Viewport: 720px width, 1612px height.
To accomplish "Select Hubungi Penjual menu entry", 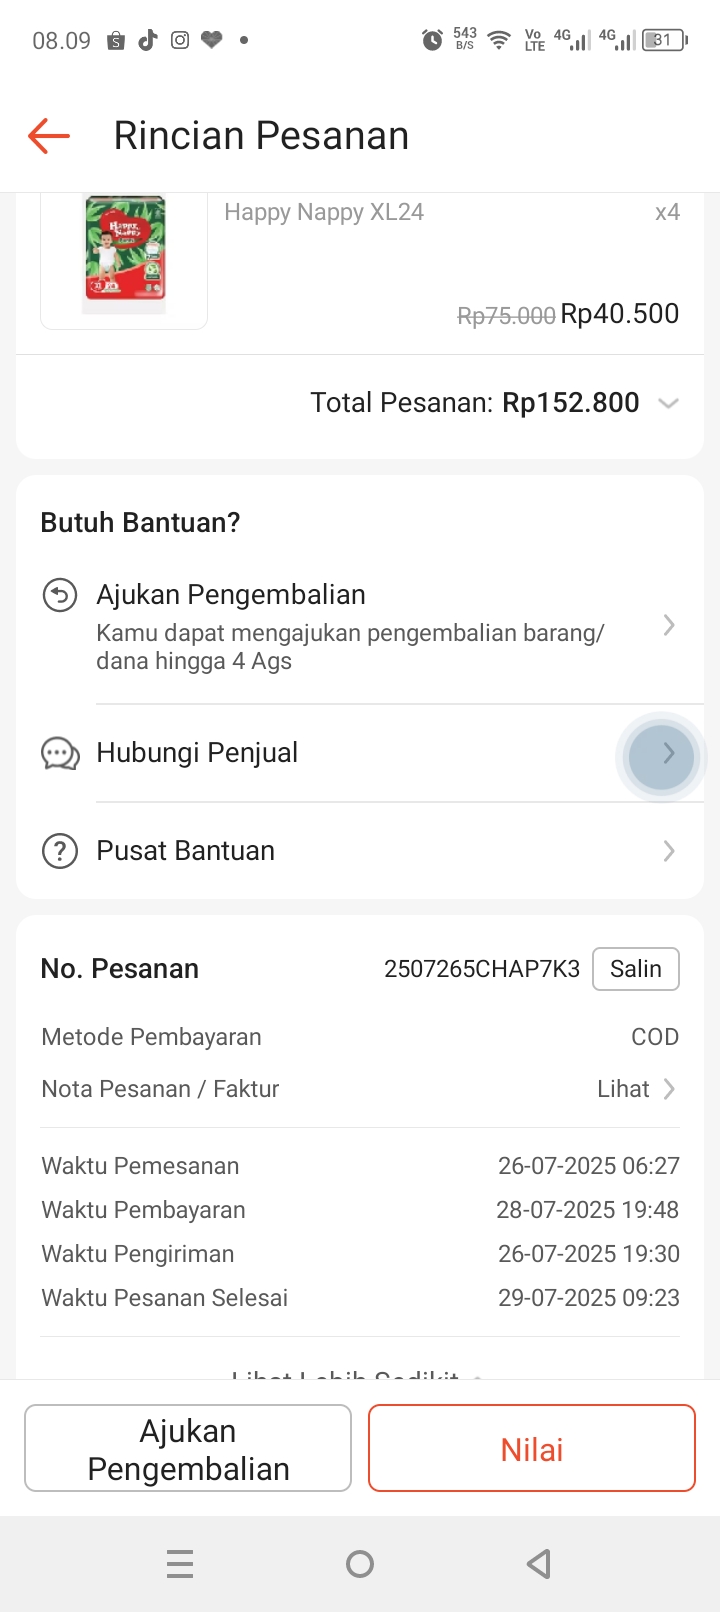I will (x=197, y=753).
